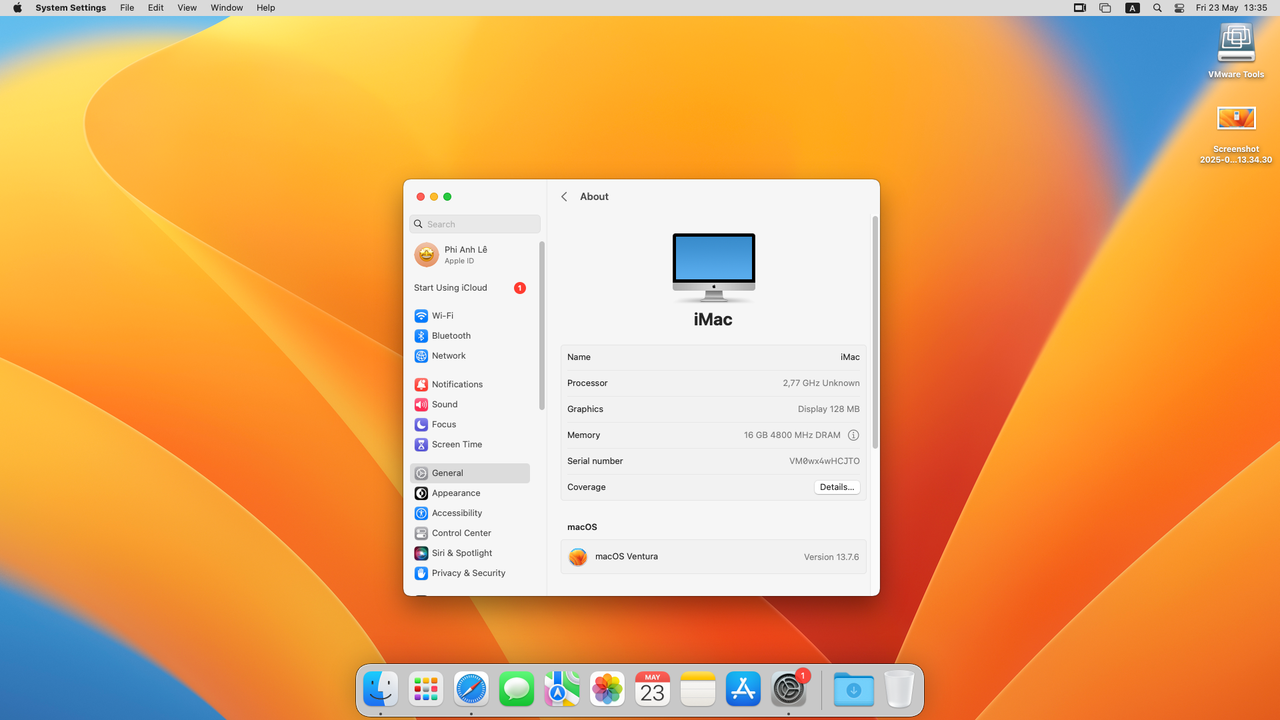This screenshot has width=1280, height=720.
Task: Open Phi Anh Lê Apple ID
Action: 472,255
